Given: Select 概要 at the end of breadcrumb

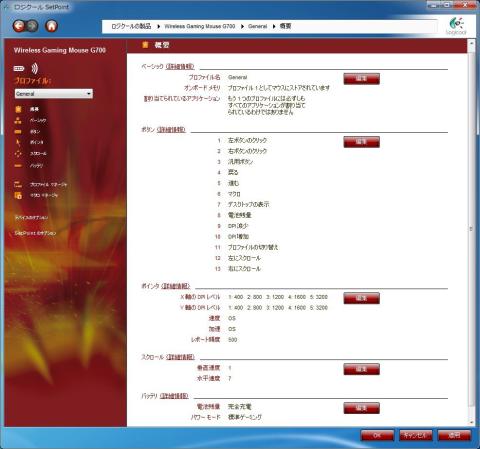Looking at the screenshot, I should click(x=285, y=26).
